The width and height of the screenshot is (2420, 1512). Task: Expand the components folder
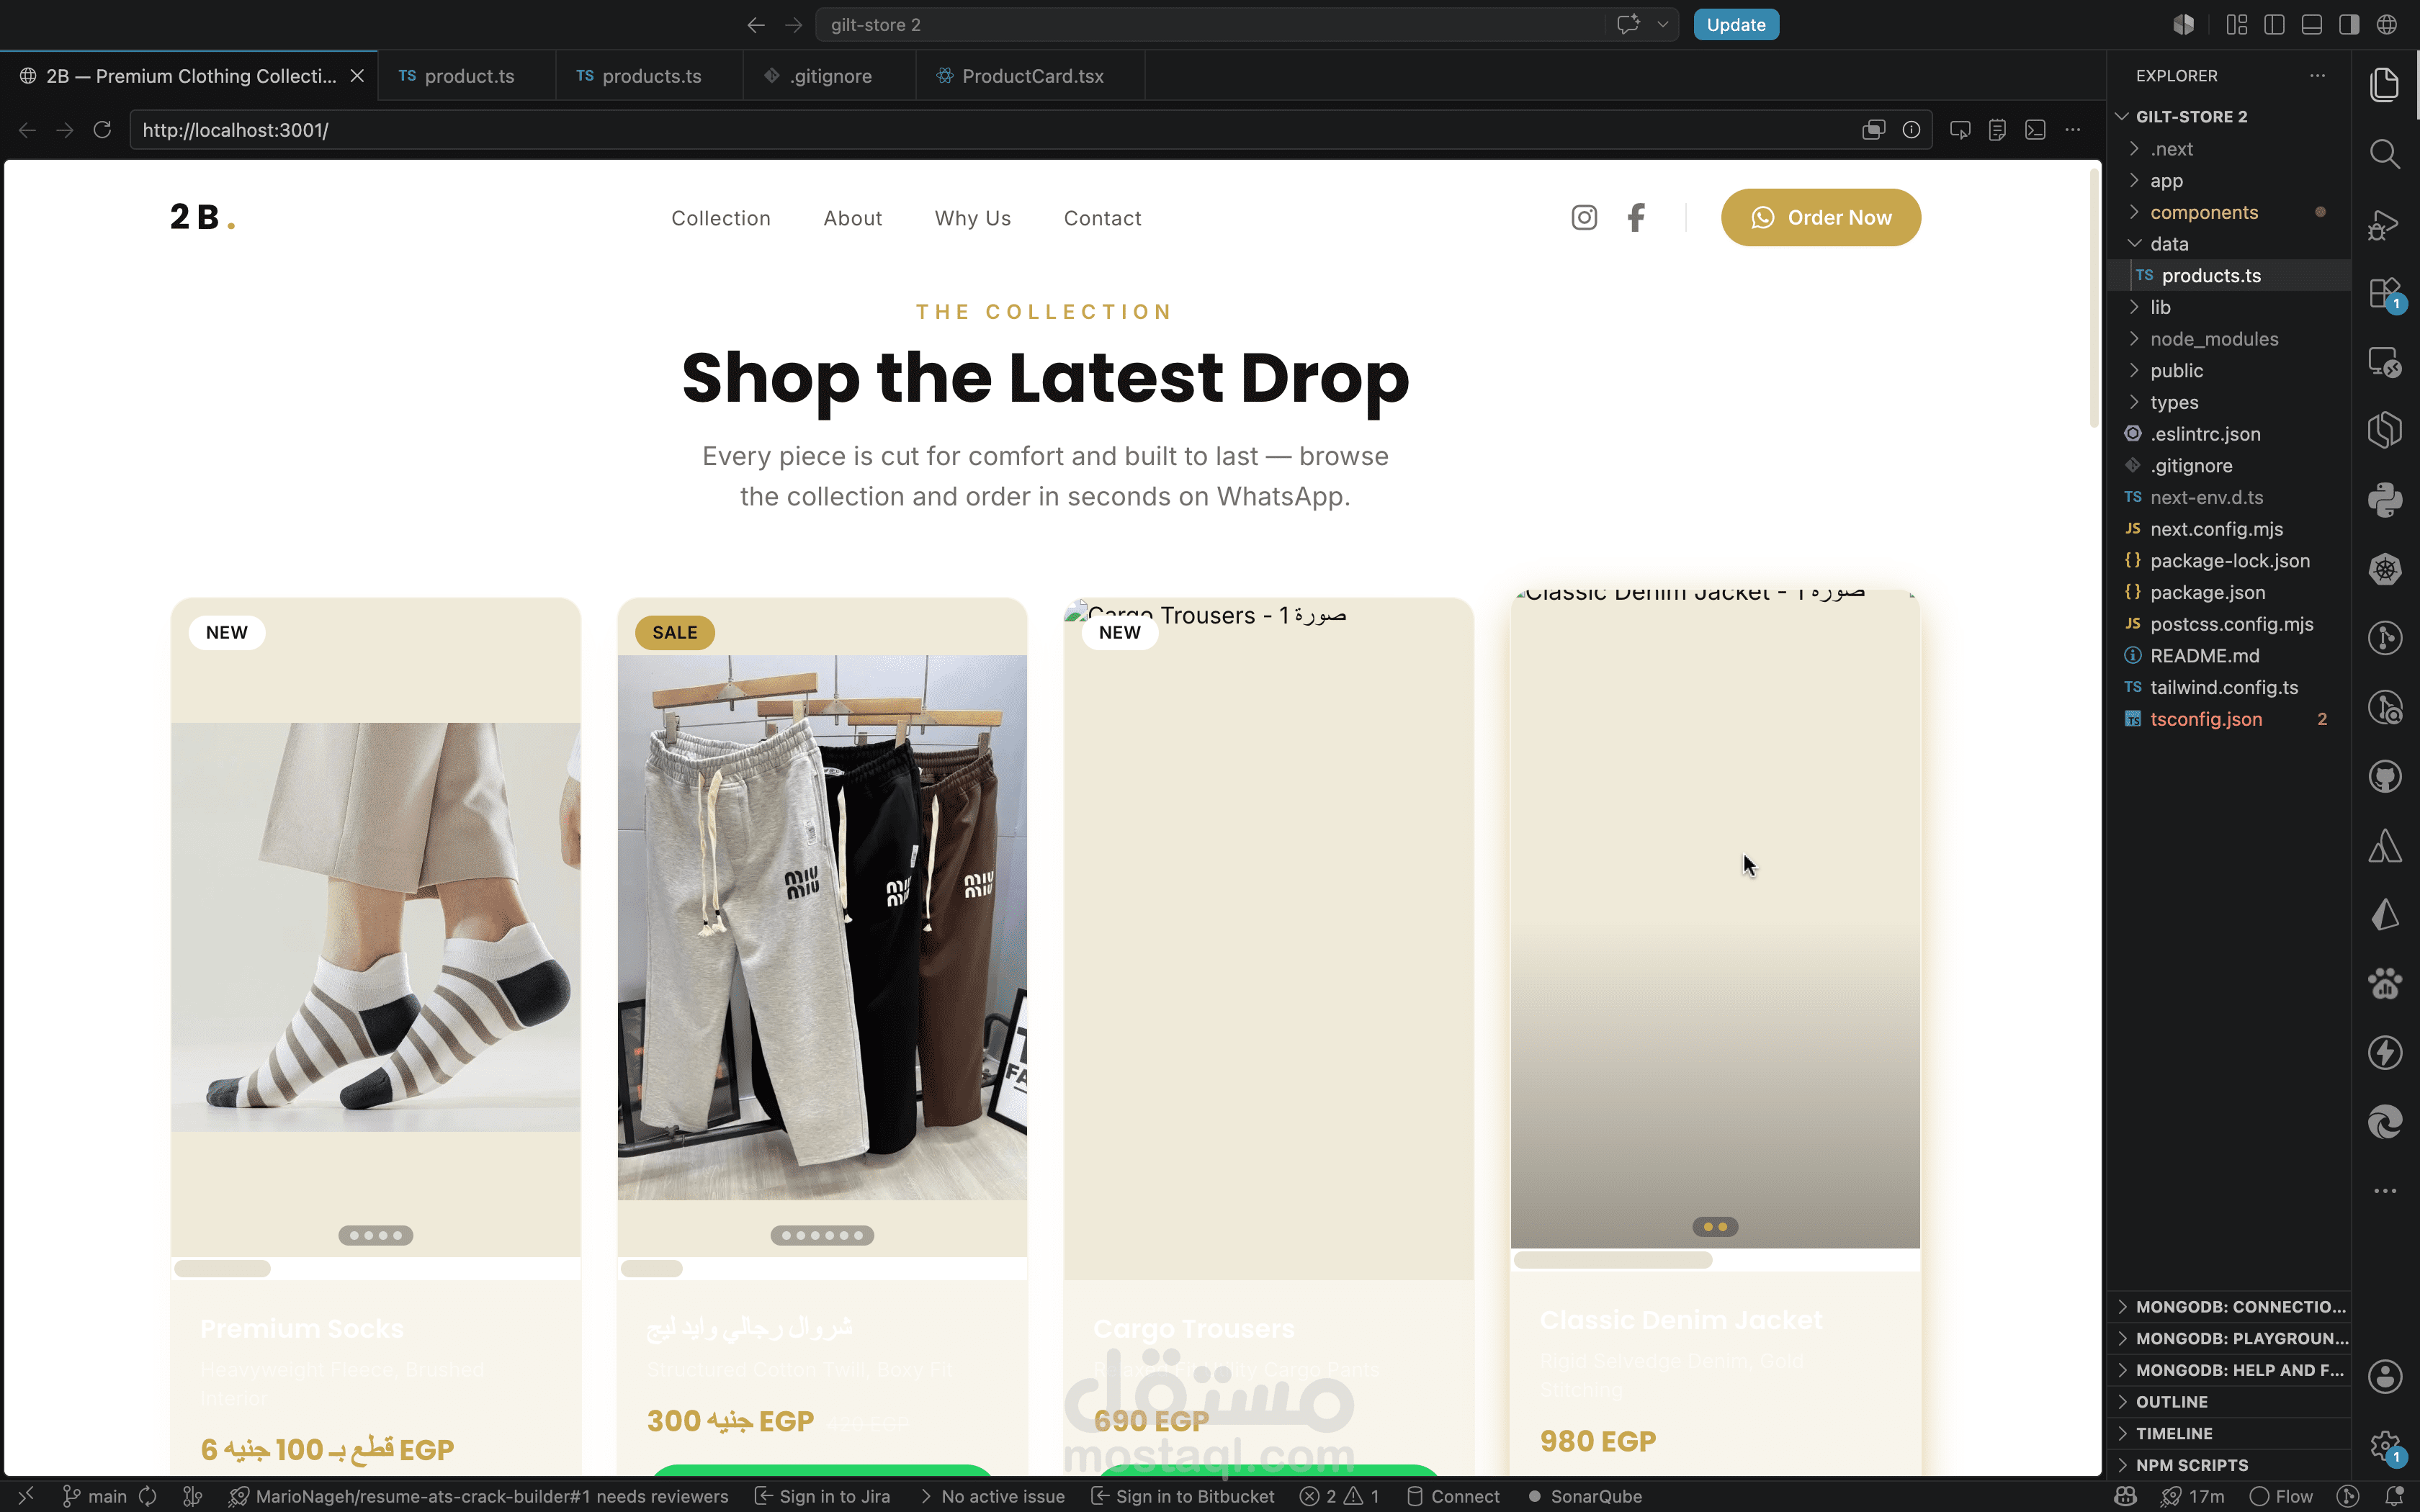2229,212
